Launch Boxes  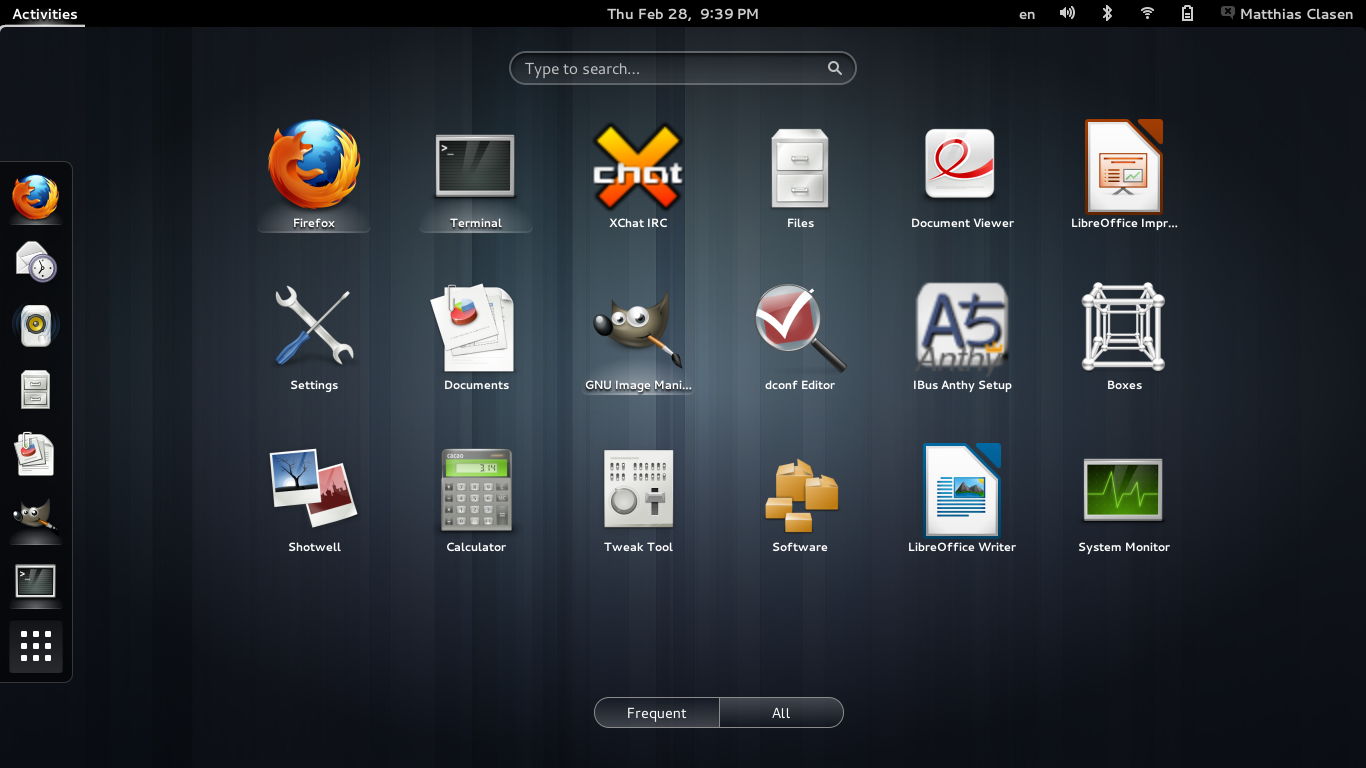1124,327
